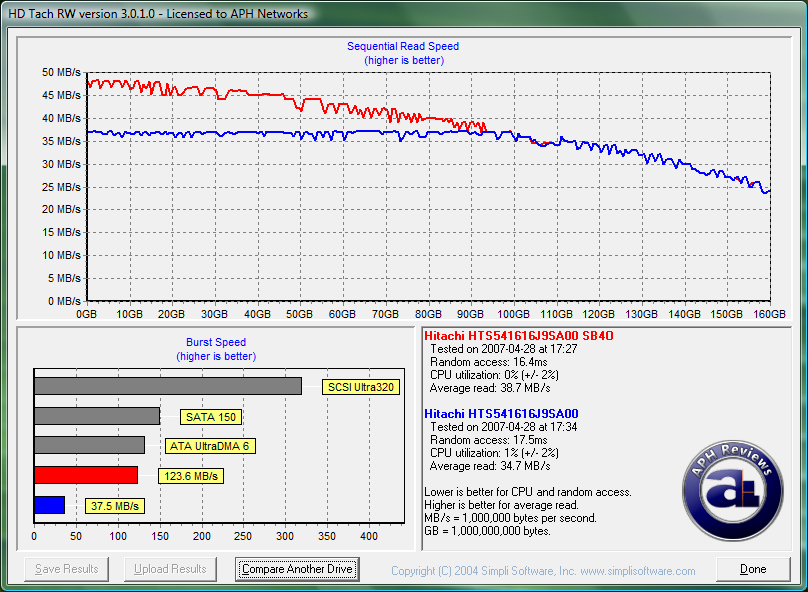Viewport: 808px width, 592px height.
Task: Click the APH Reviews logo
Action: pyautogui.click(x=733, y=490)
